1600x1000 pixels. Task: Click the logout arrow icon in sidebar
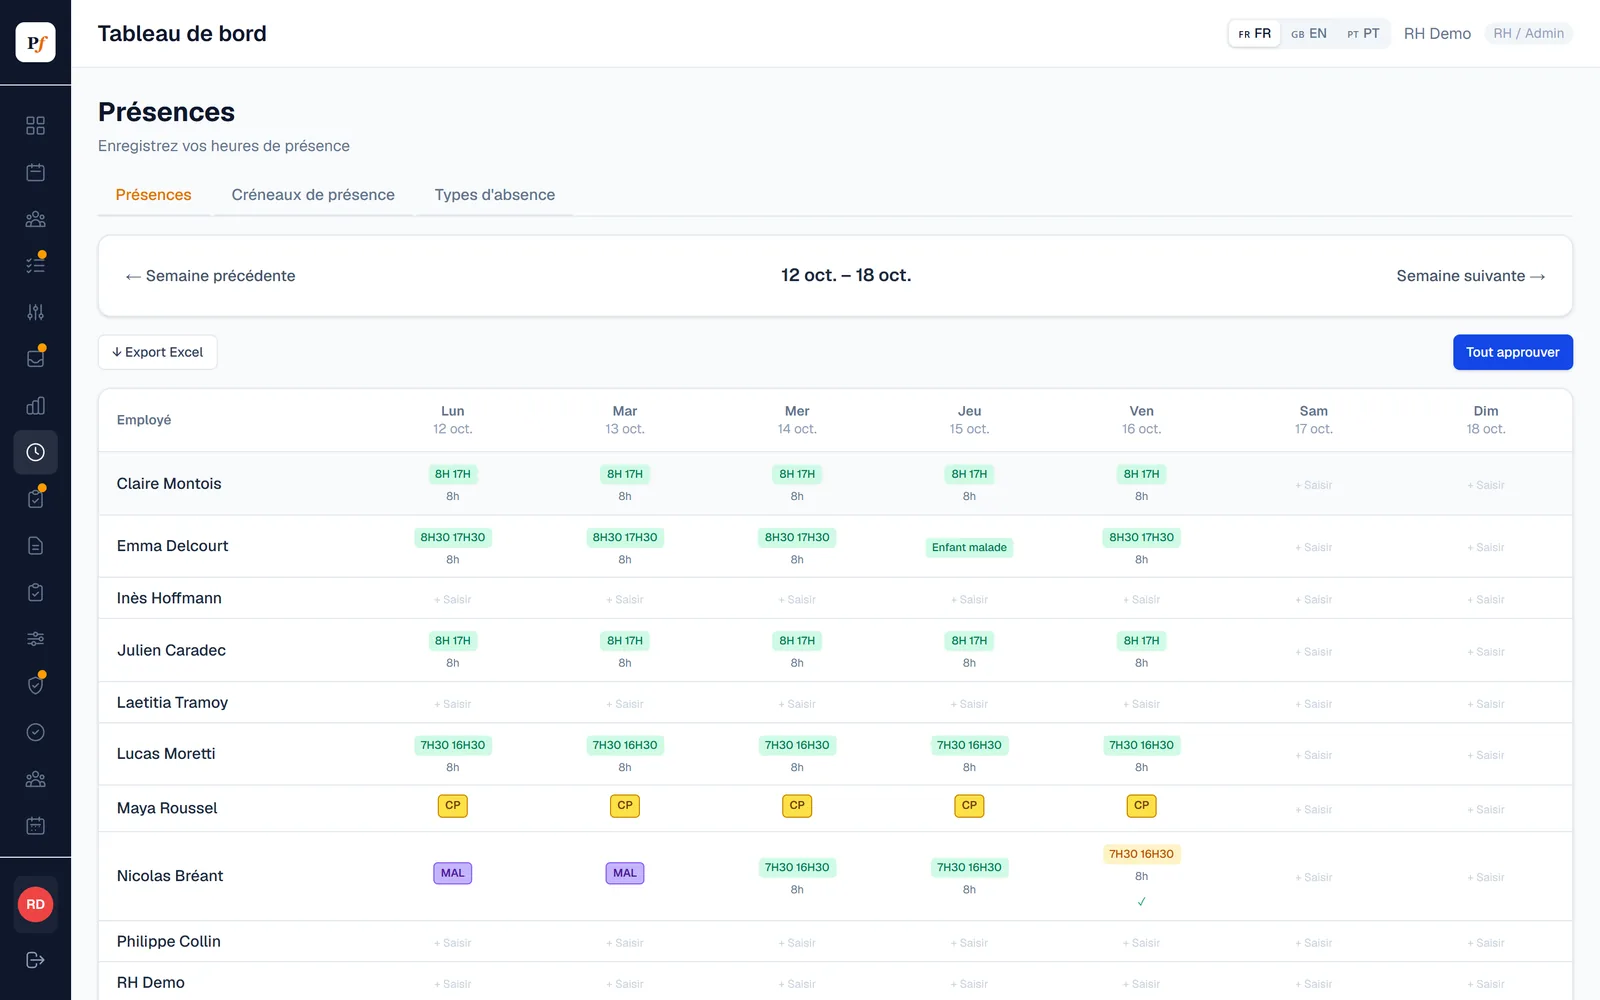click(35, 960)
